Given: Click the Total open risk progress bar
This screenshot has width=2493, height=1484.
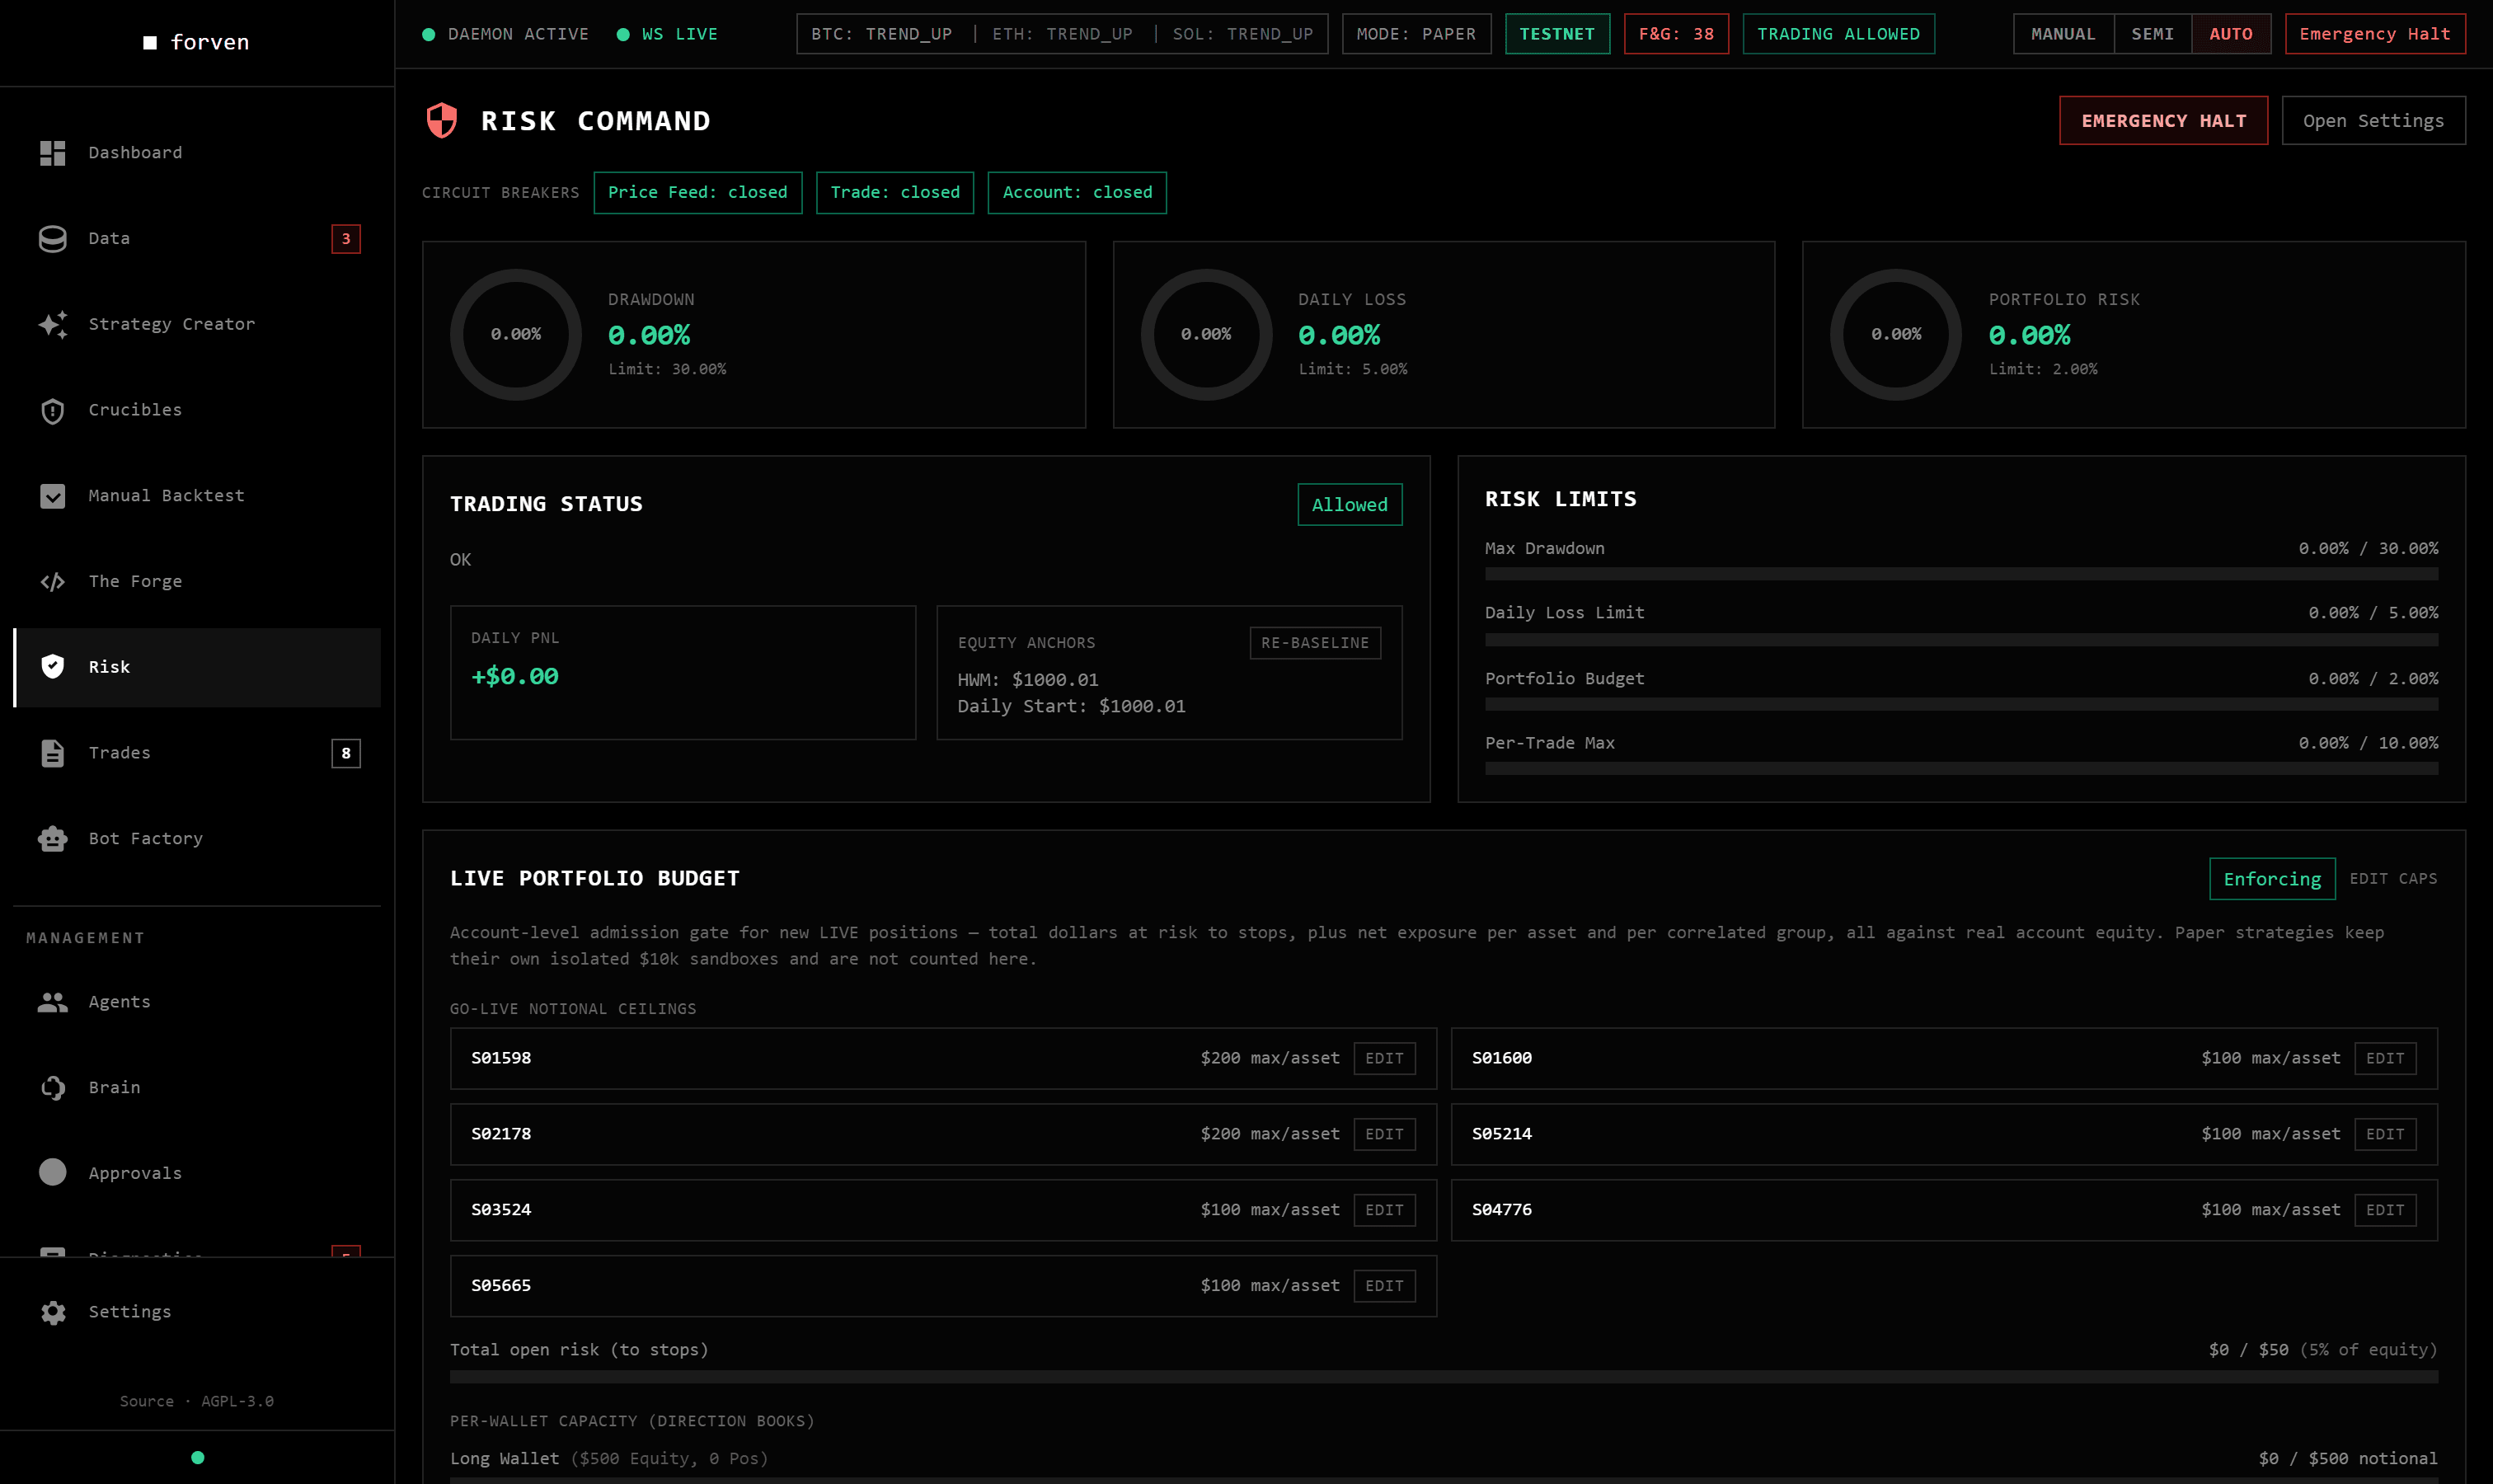Looking at the screenshot, I should 1443,1377.
